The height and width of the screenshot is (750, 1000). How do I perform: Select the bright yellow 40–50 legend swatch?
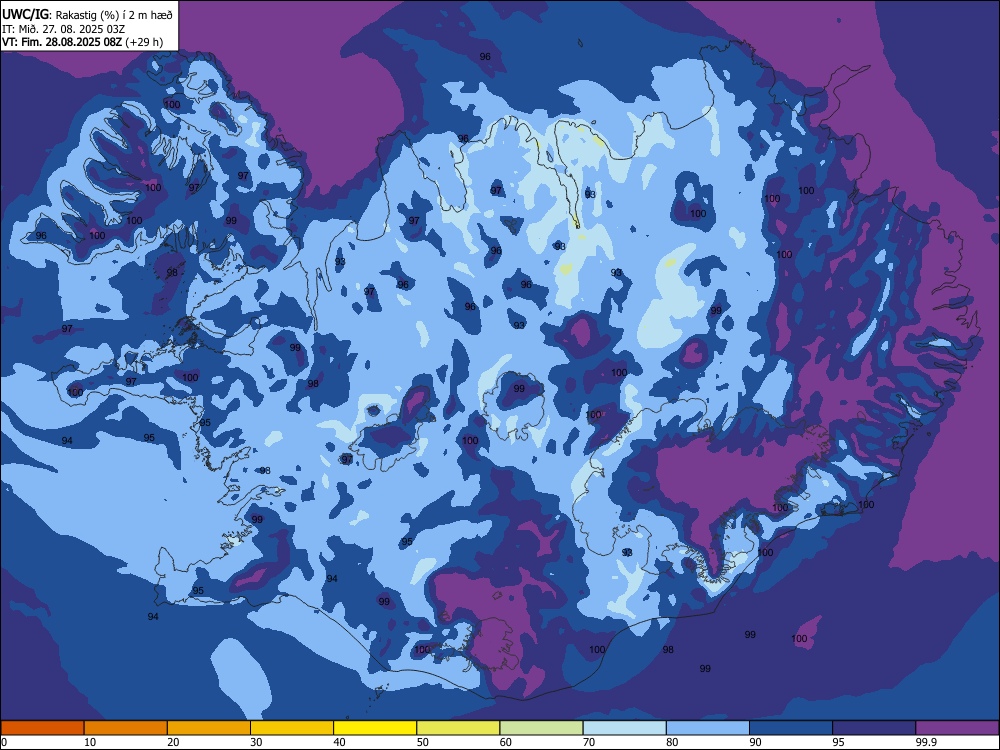375,728
